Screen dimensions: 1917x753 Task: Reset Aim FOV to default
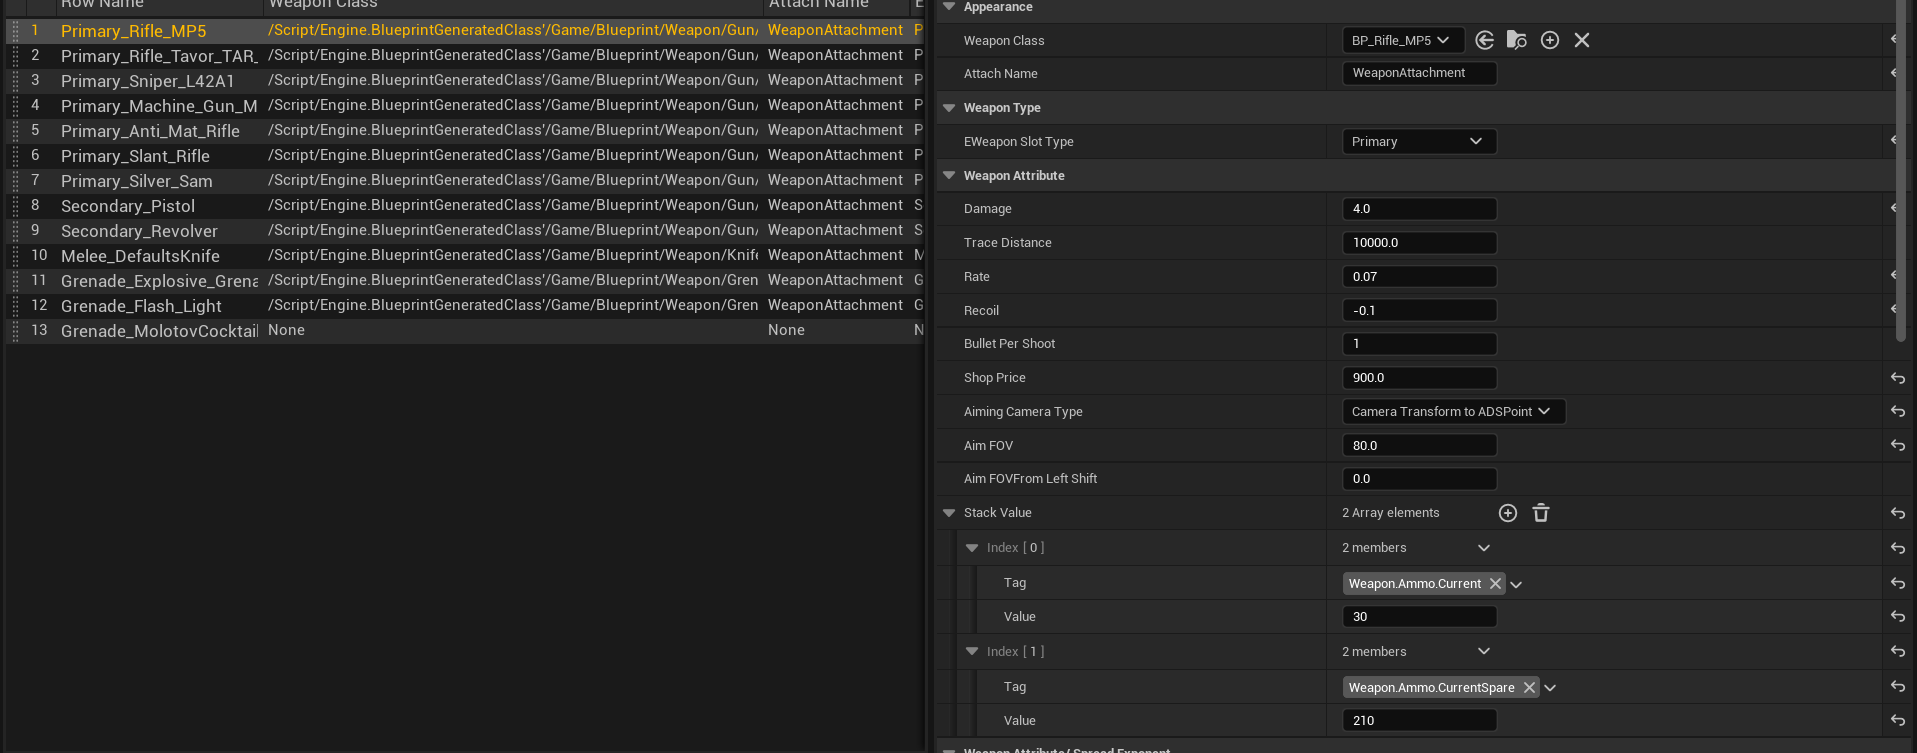tap(1897, 446)
